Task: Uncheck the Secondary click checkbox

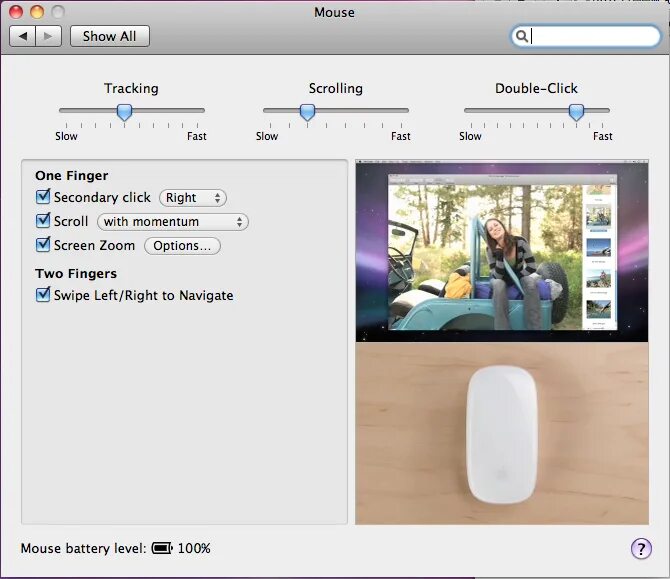Action: point(43,197)
